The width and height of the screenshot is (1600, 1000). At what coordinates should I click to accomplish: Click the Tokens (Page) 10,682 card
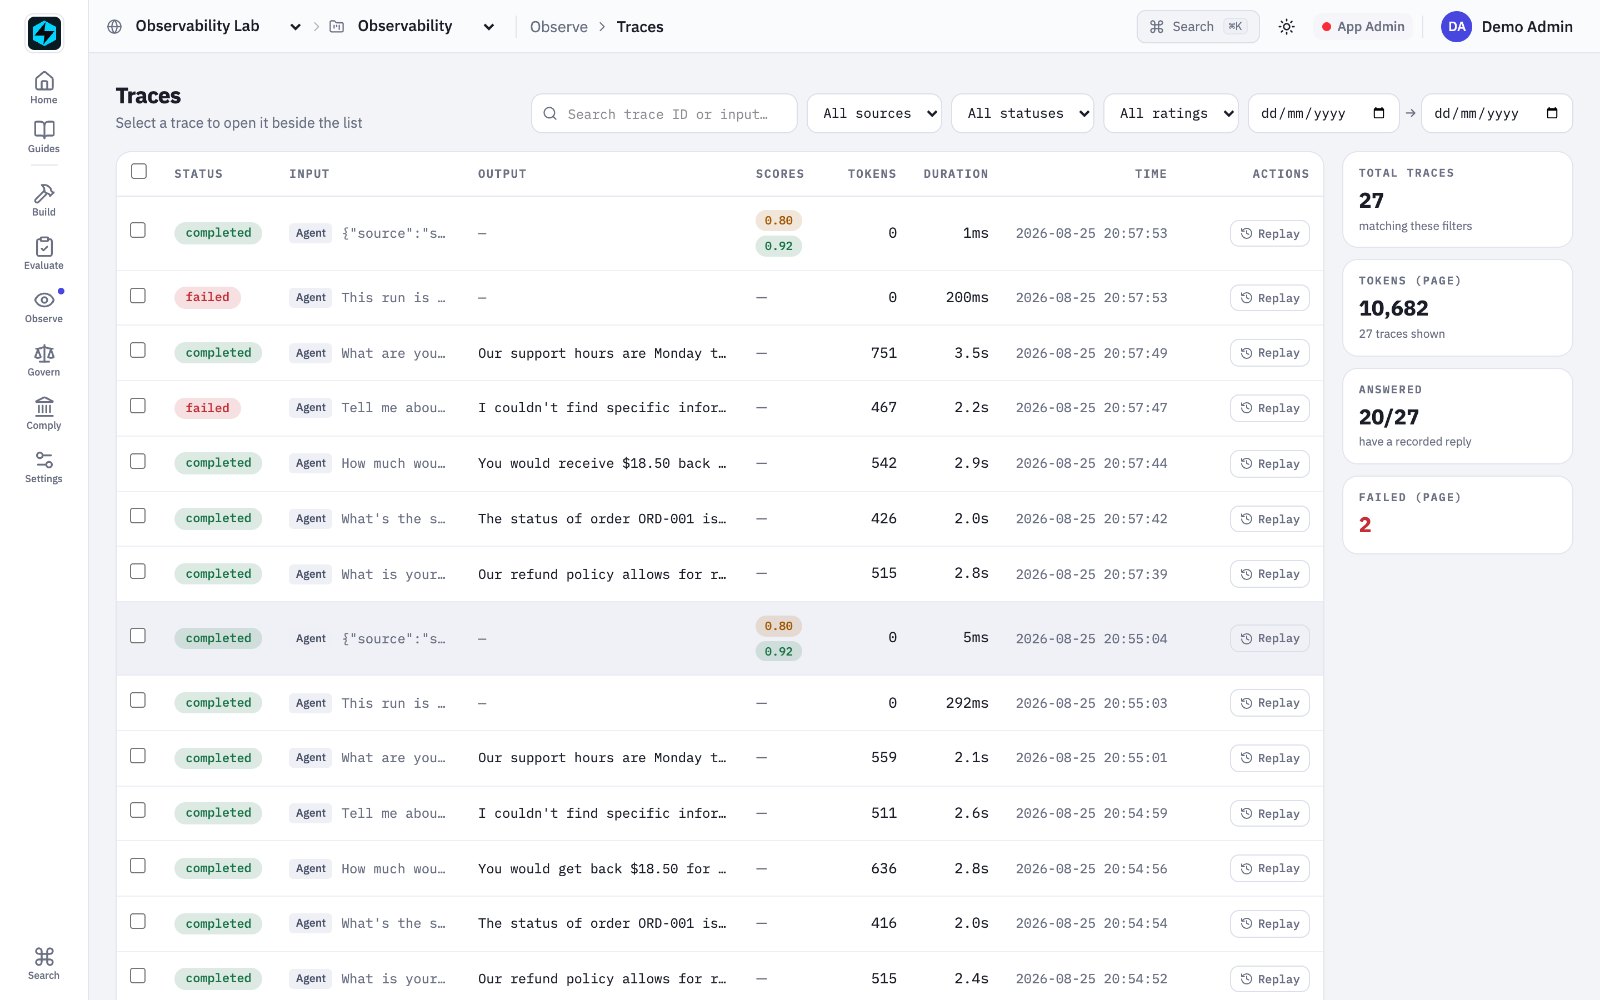(1457, 308)
